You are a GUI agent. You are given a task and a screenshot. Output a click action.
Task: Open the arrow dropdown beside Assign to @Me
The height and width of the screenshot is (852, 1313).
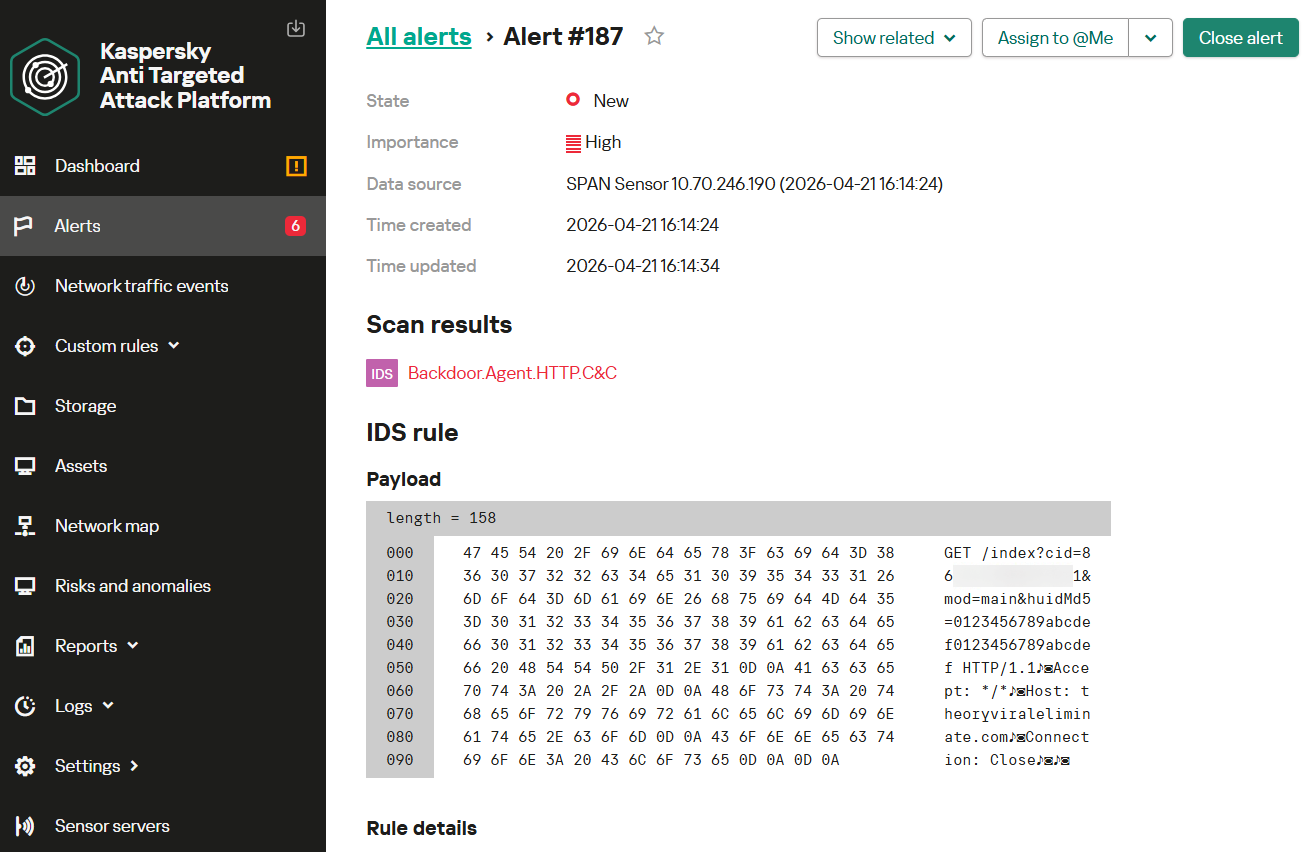(1150, 38)
